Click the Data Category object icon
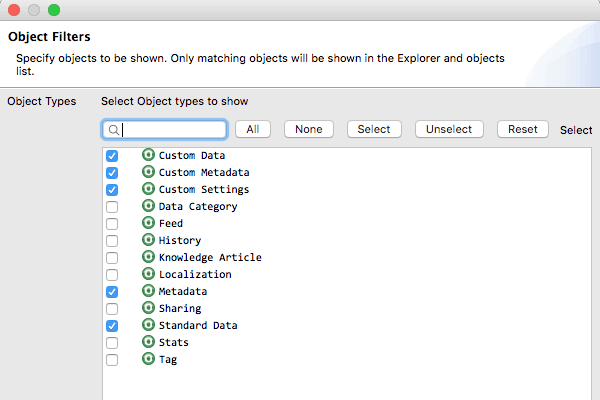 coord(149,206)
